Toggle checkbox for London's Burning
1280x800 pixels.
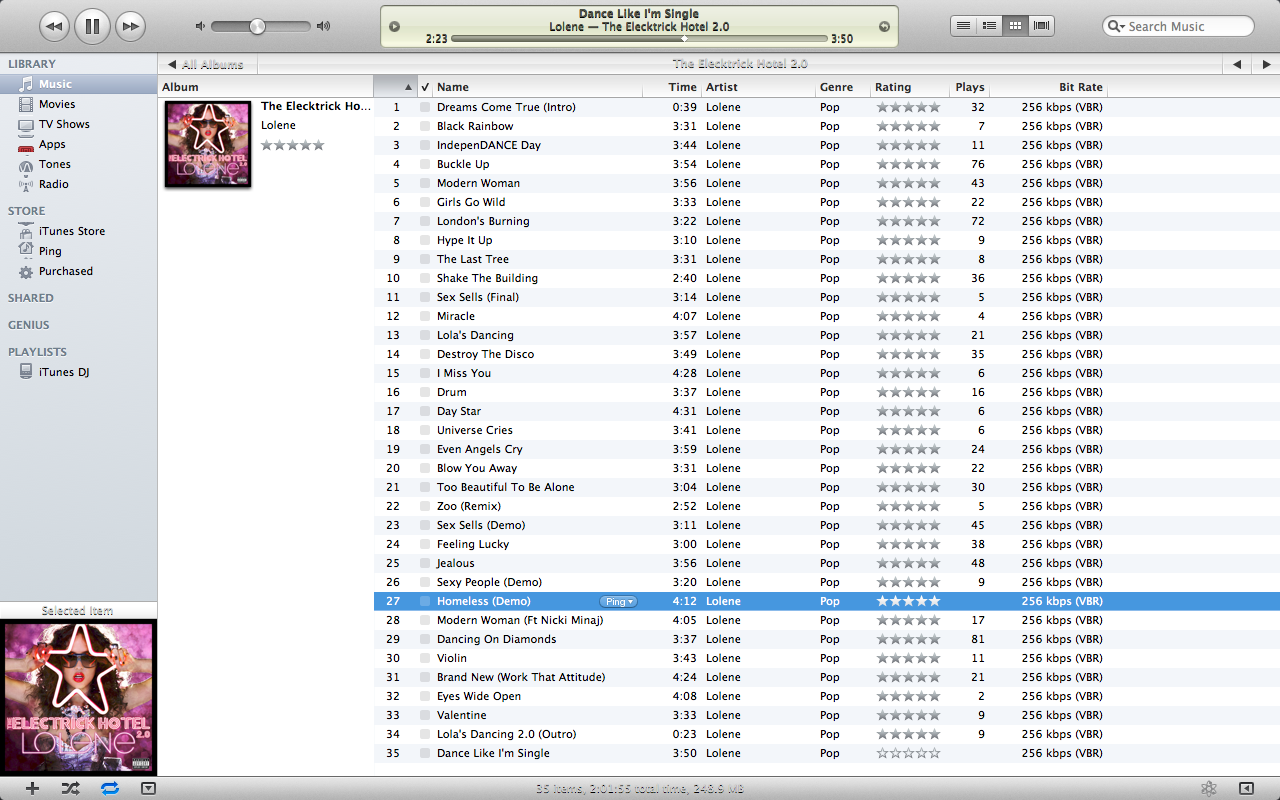tap(425, 221)
